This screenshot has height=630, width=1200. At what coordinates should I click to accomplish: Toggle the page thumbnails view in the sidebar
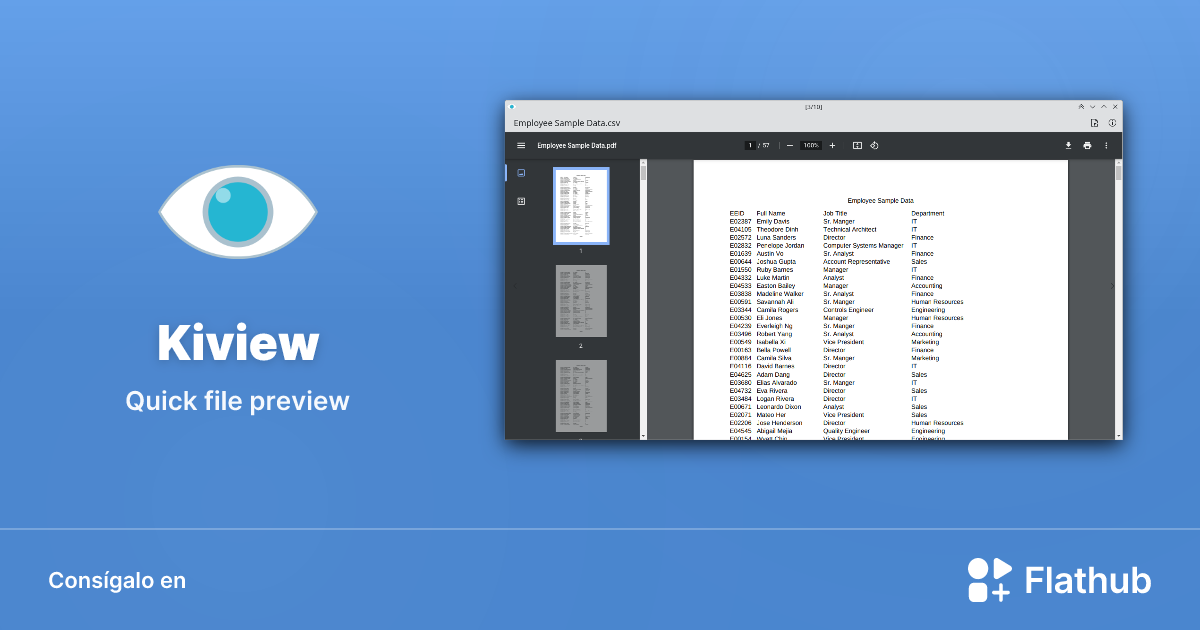tap(521, 172)
